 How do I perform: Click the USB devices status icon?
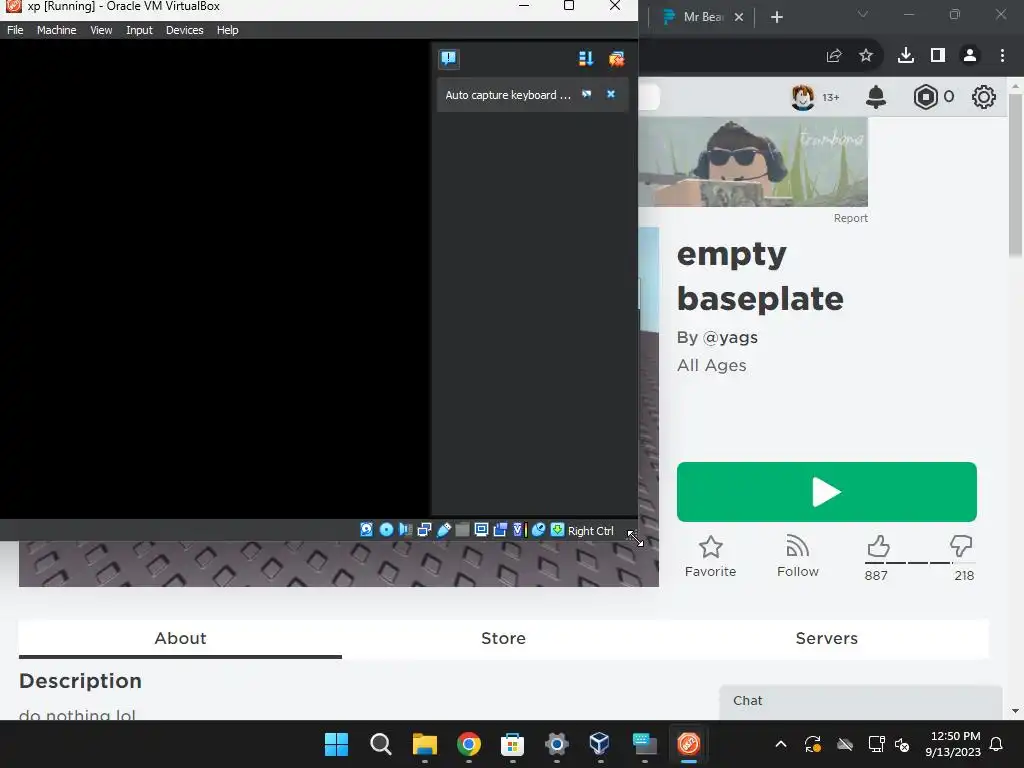(x=443, y=530)
